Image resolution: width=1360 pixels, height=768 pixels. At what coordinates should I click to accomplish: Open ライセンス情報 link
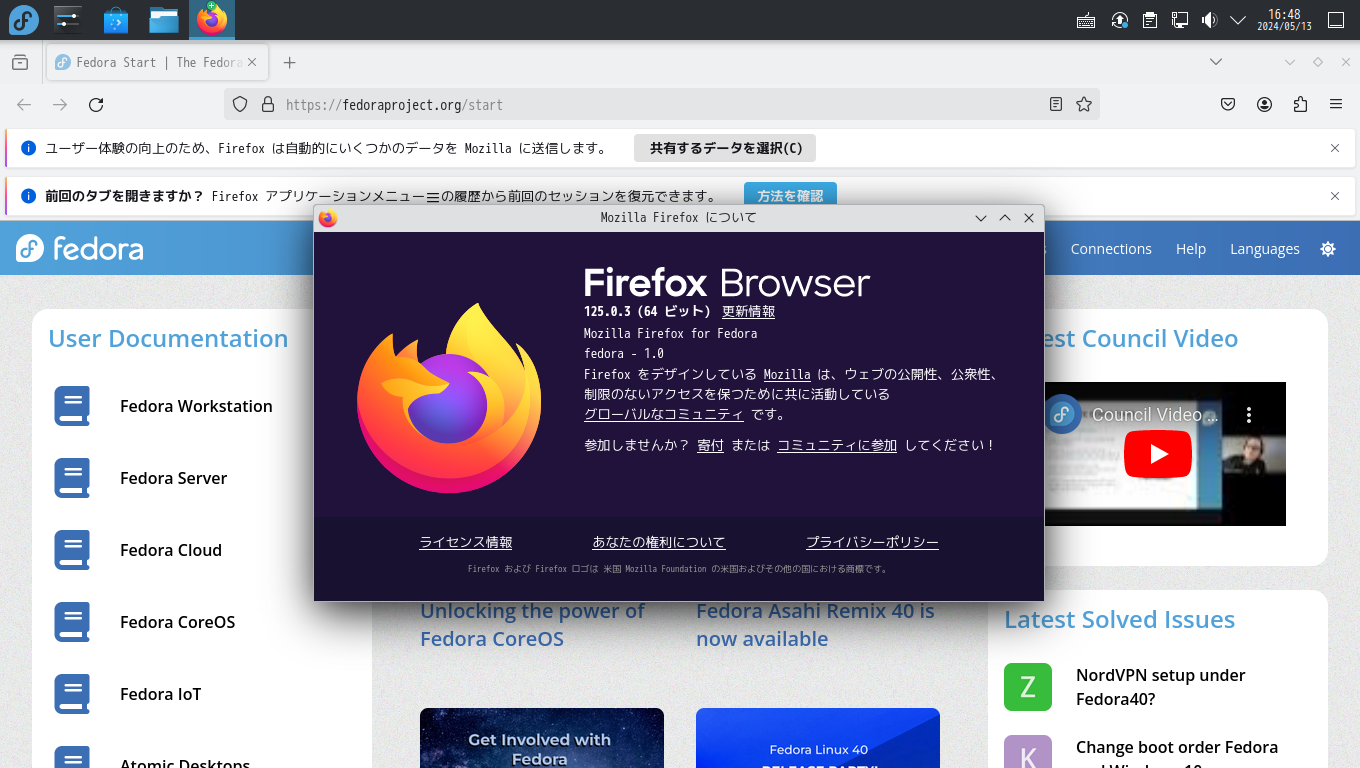click(x=465, y=543)
